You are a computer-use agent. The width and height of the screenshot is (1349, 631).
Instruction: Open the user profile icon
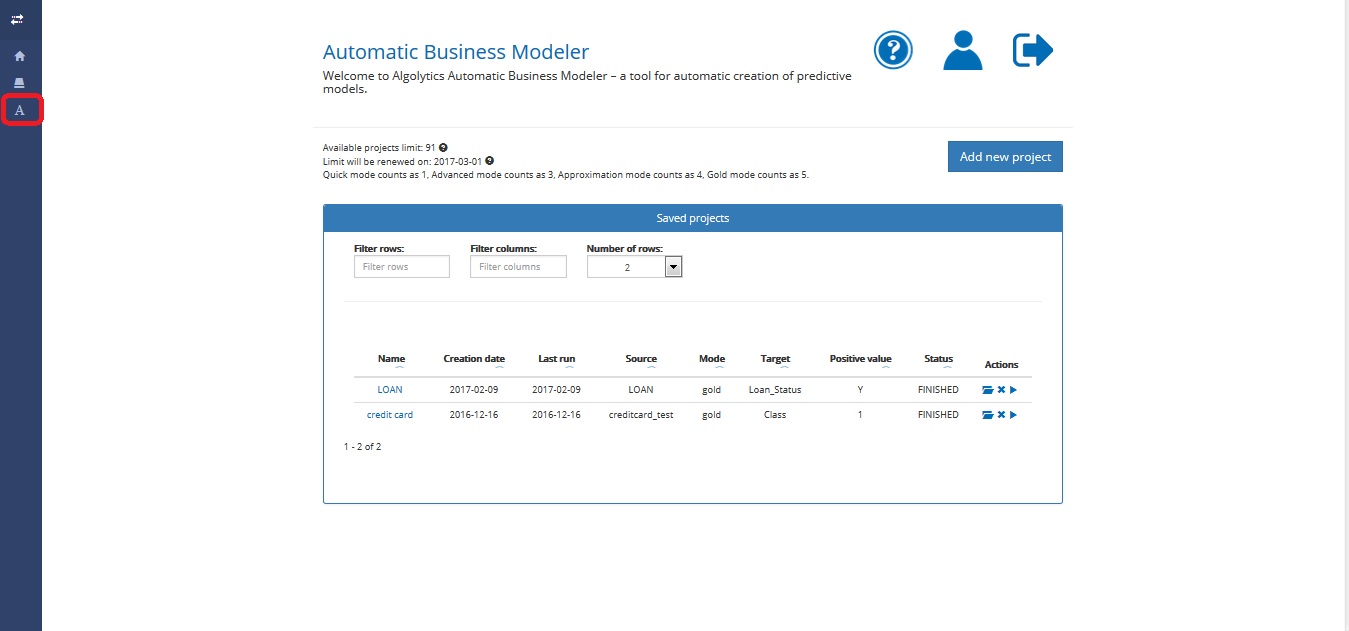pyautogui.click(x=962, y=50)
